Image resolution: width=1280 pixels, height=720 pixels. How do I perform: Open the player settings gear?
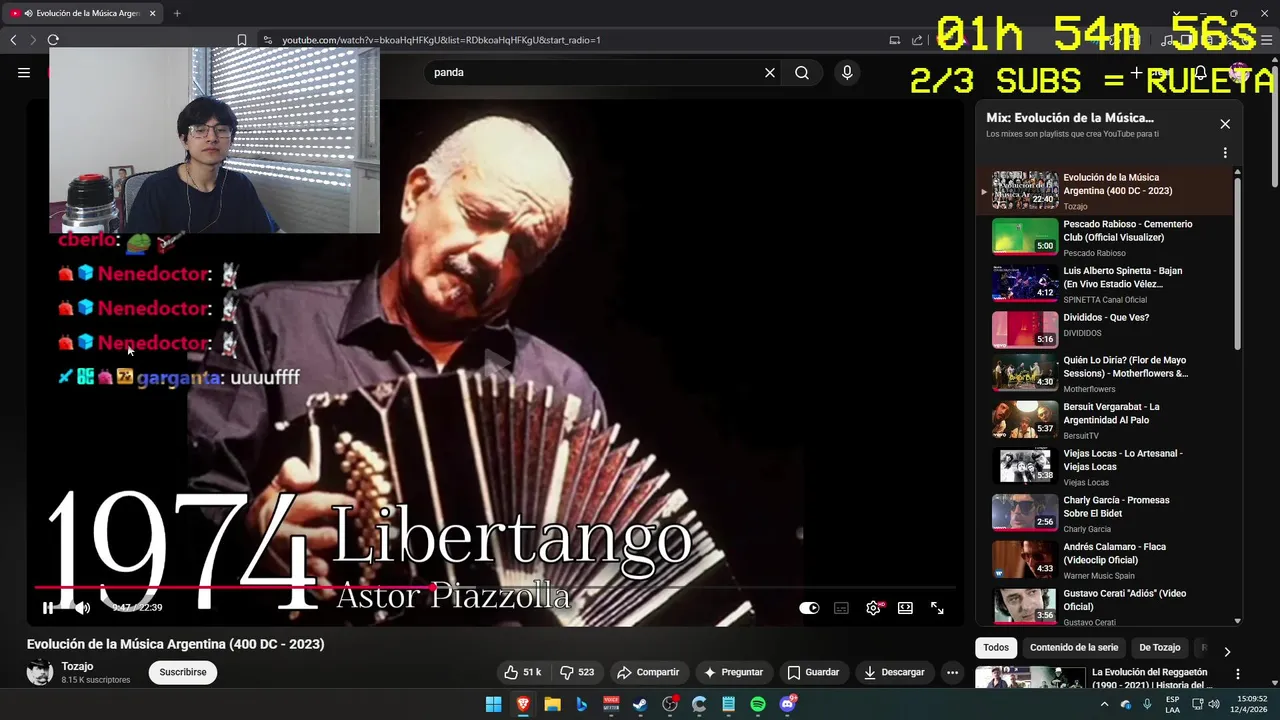tap(873, 608)
